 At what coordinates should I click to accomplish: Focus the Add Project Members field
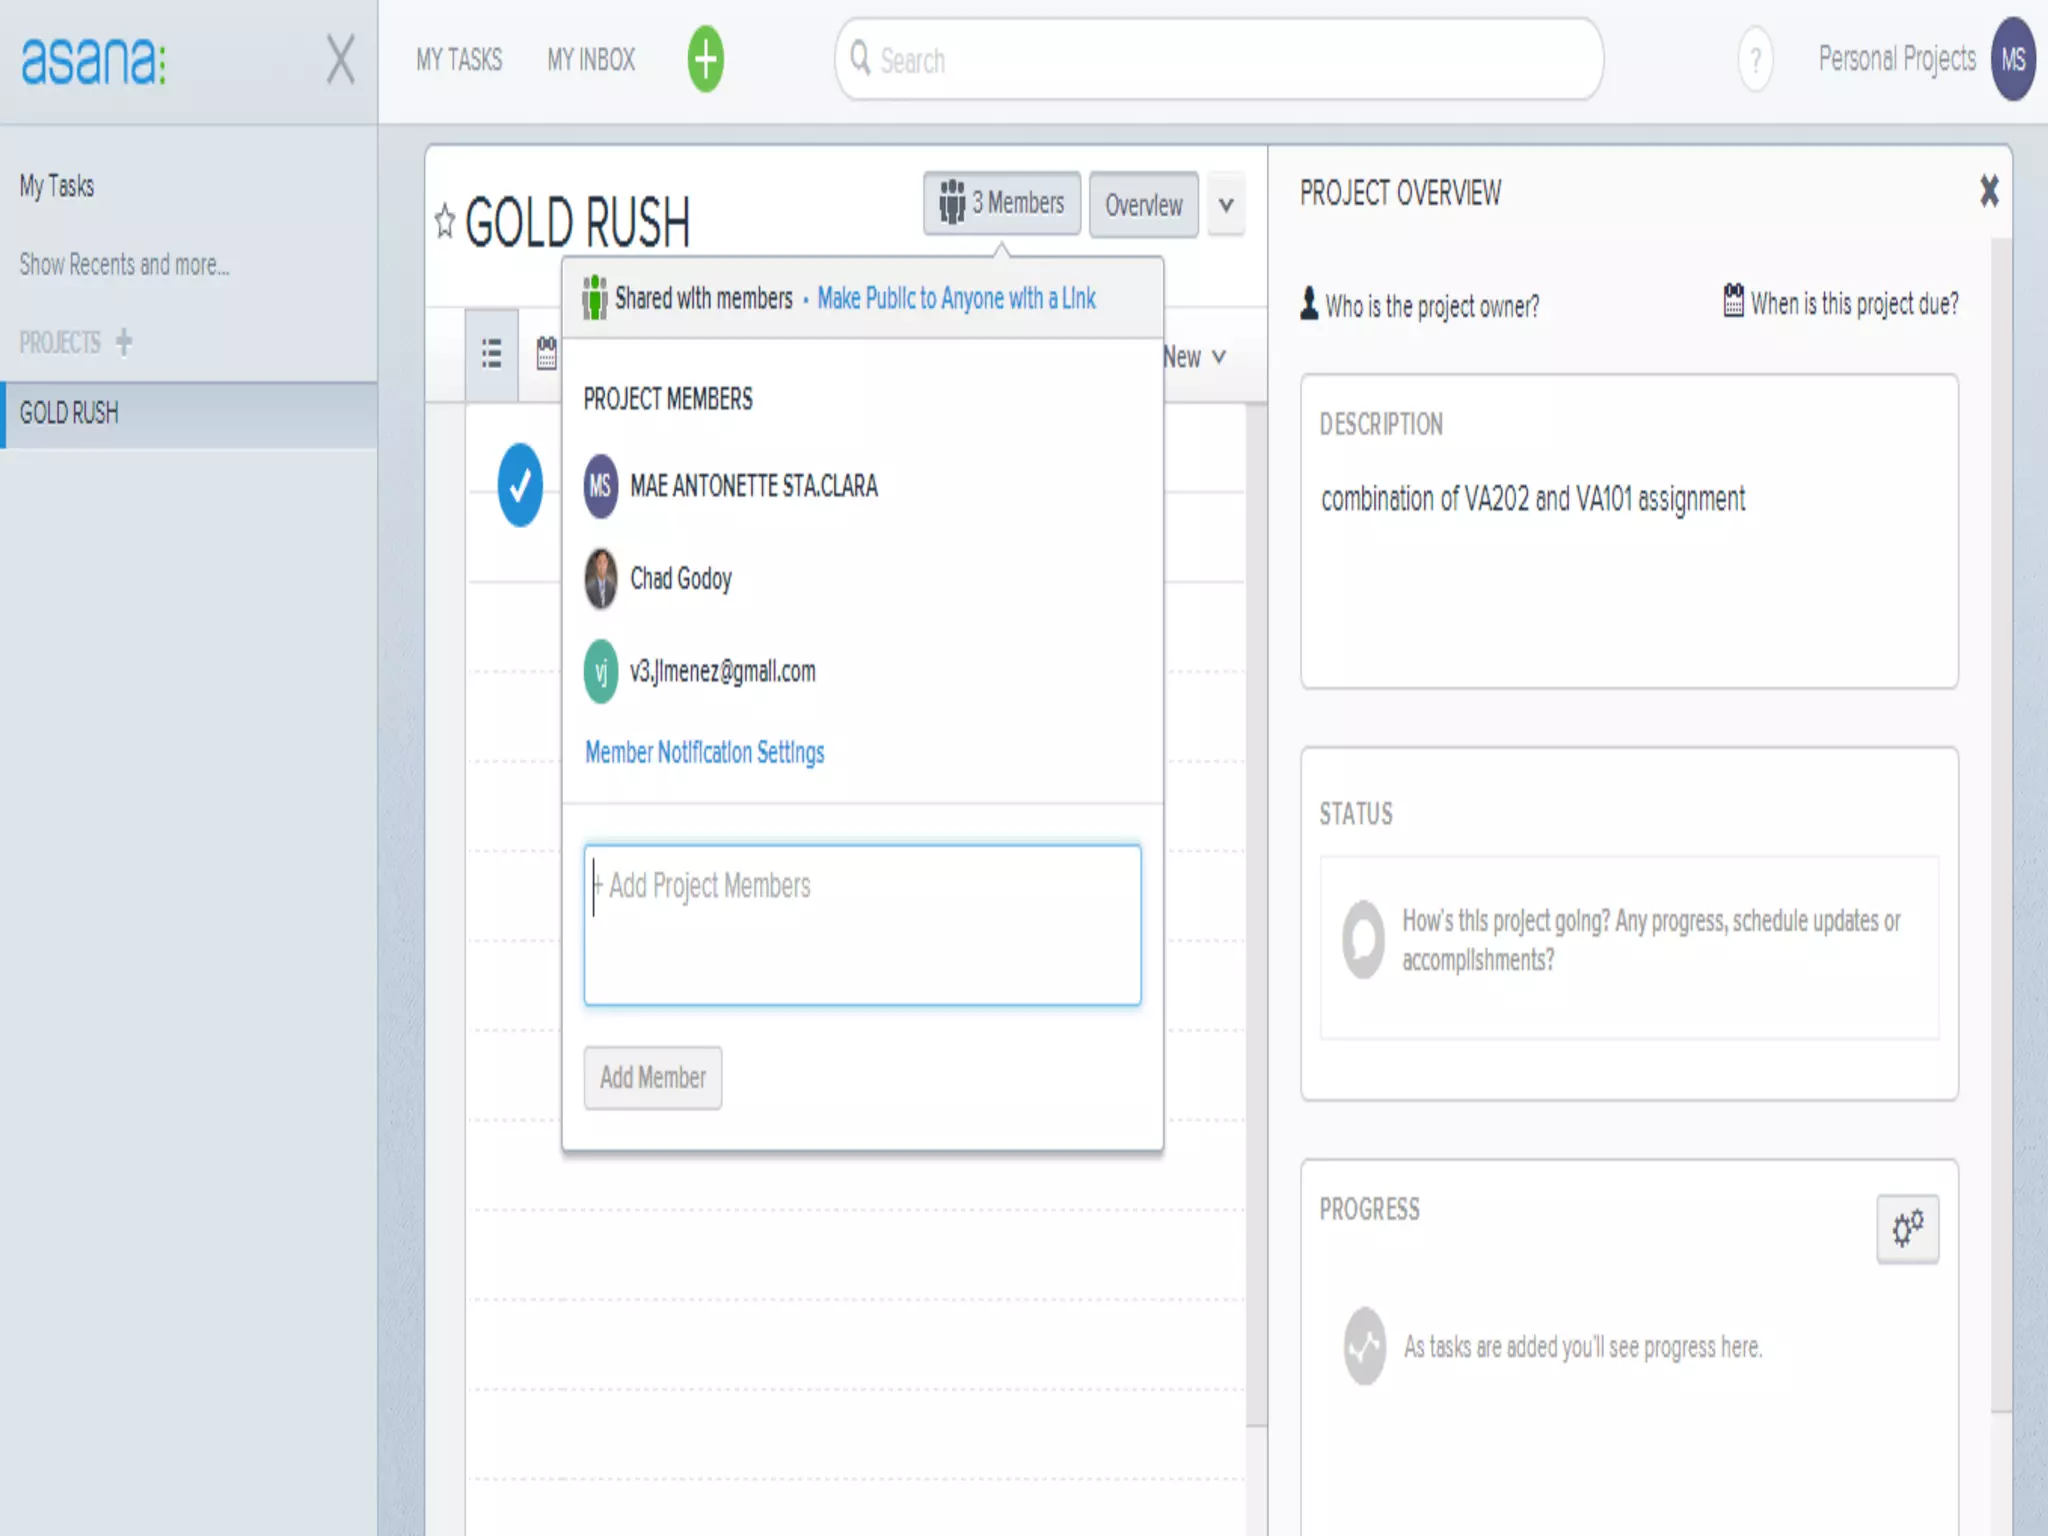click(x=862, y=925)
